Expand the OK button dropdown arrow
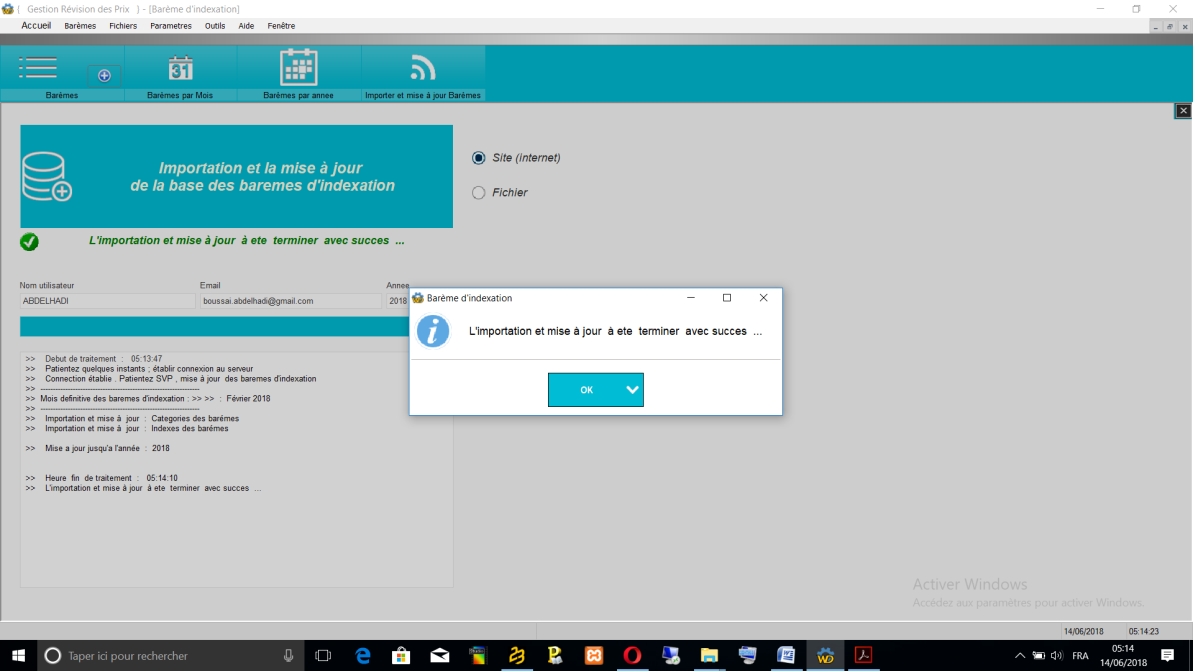 click(x=632, y=390)
